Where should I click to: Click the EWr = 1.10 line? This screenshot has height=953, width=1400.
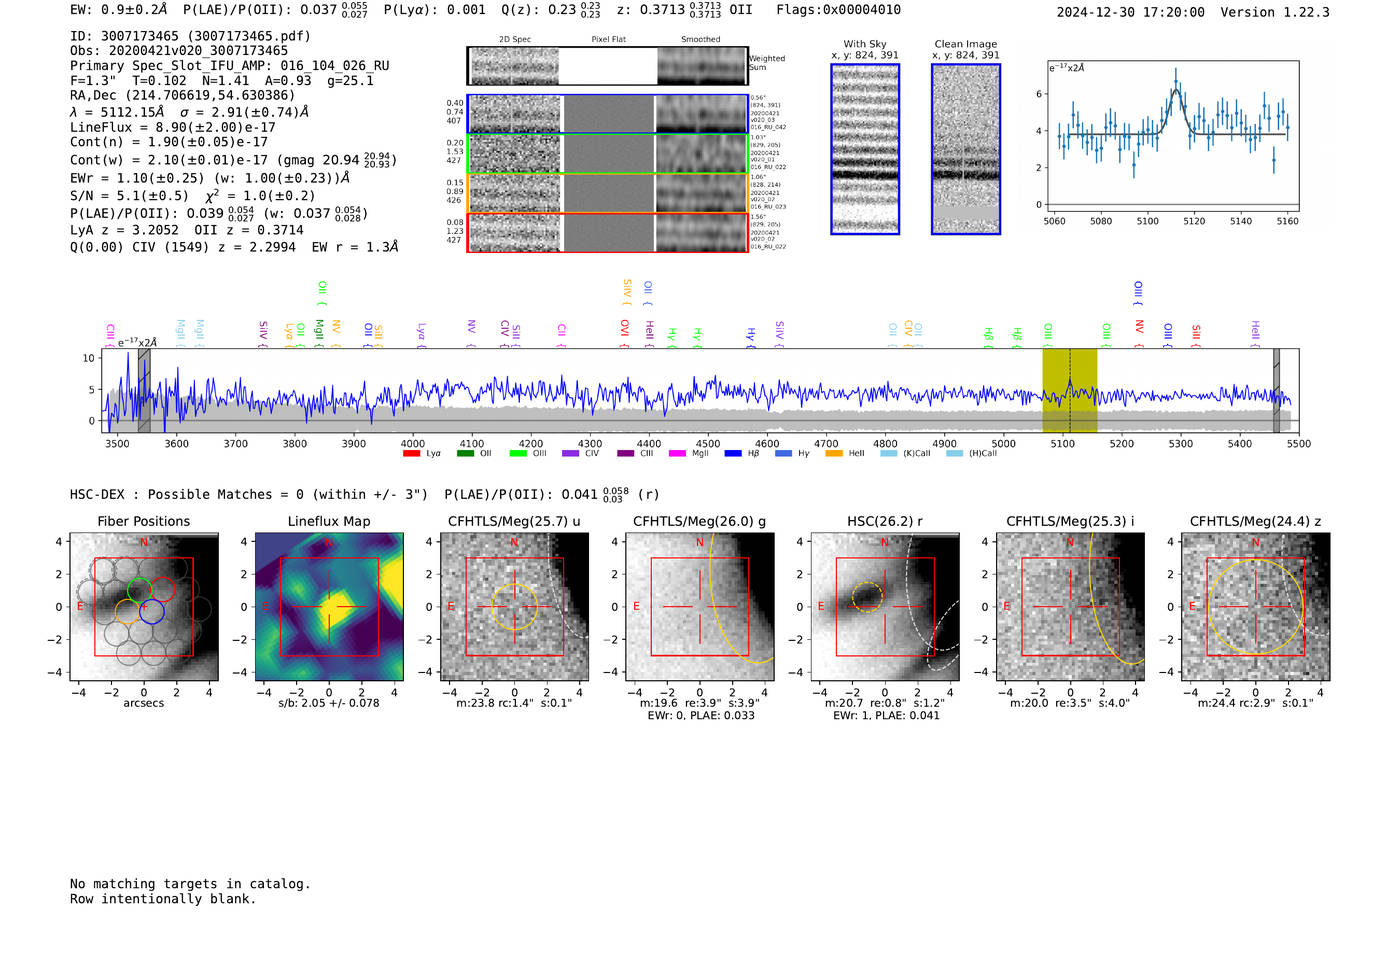tap(210, 178)
